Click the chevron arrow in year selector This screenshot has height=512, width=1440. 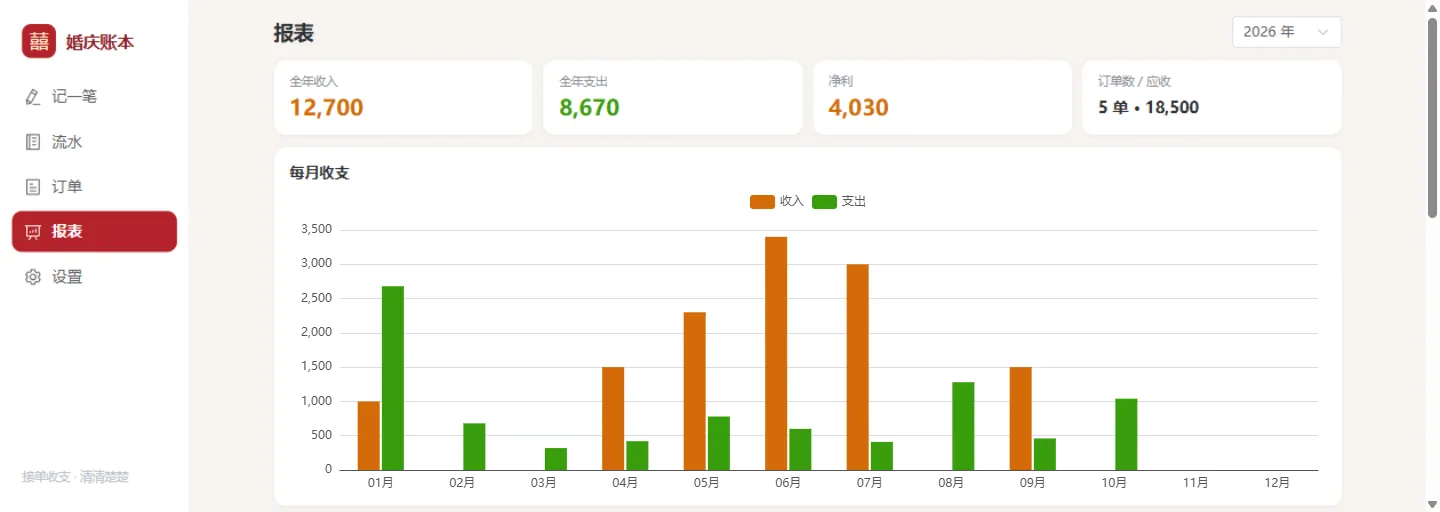(1323, 32)
